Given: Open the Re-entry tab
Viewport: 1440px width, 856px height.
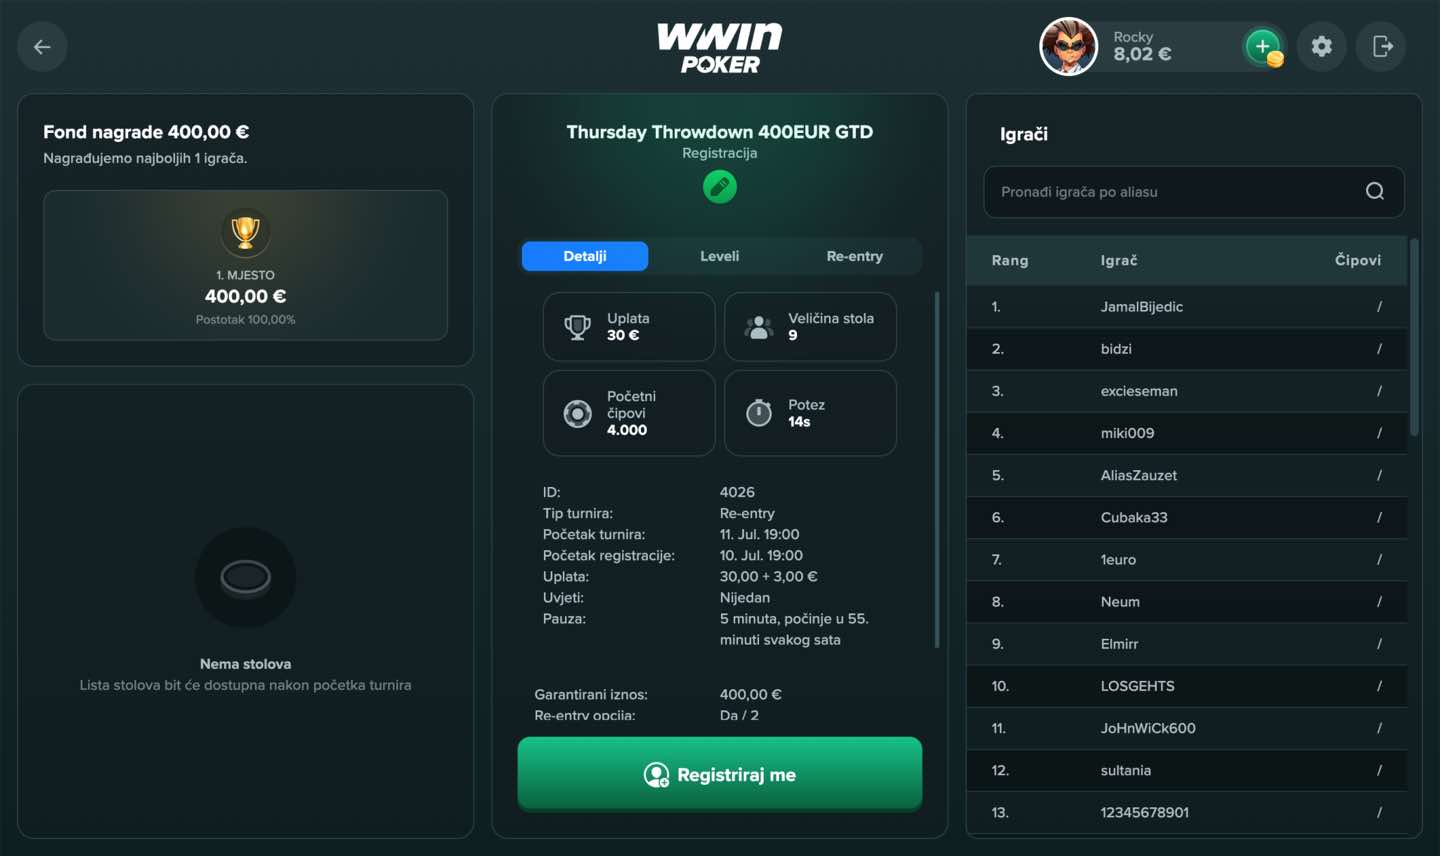Looking at the screenshot, I should [855, 256].
